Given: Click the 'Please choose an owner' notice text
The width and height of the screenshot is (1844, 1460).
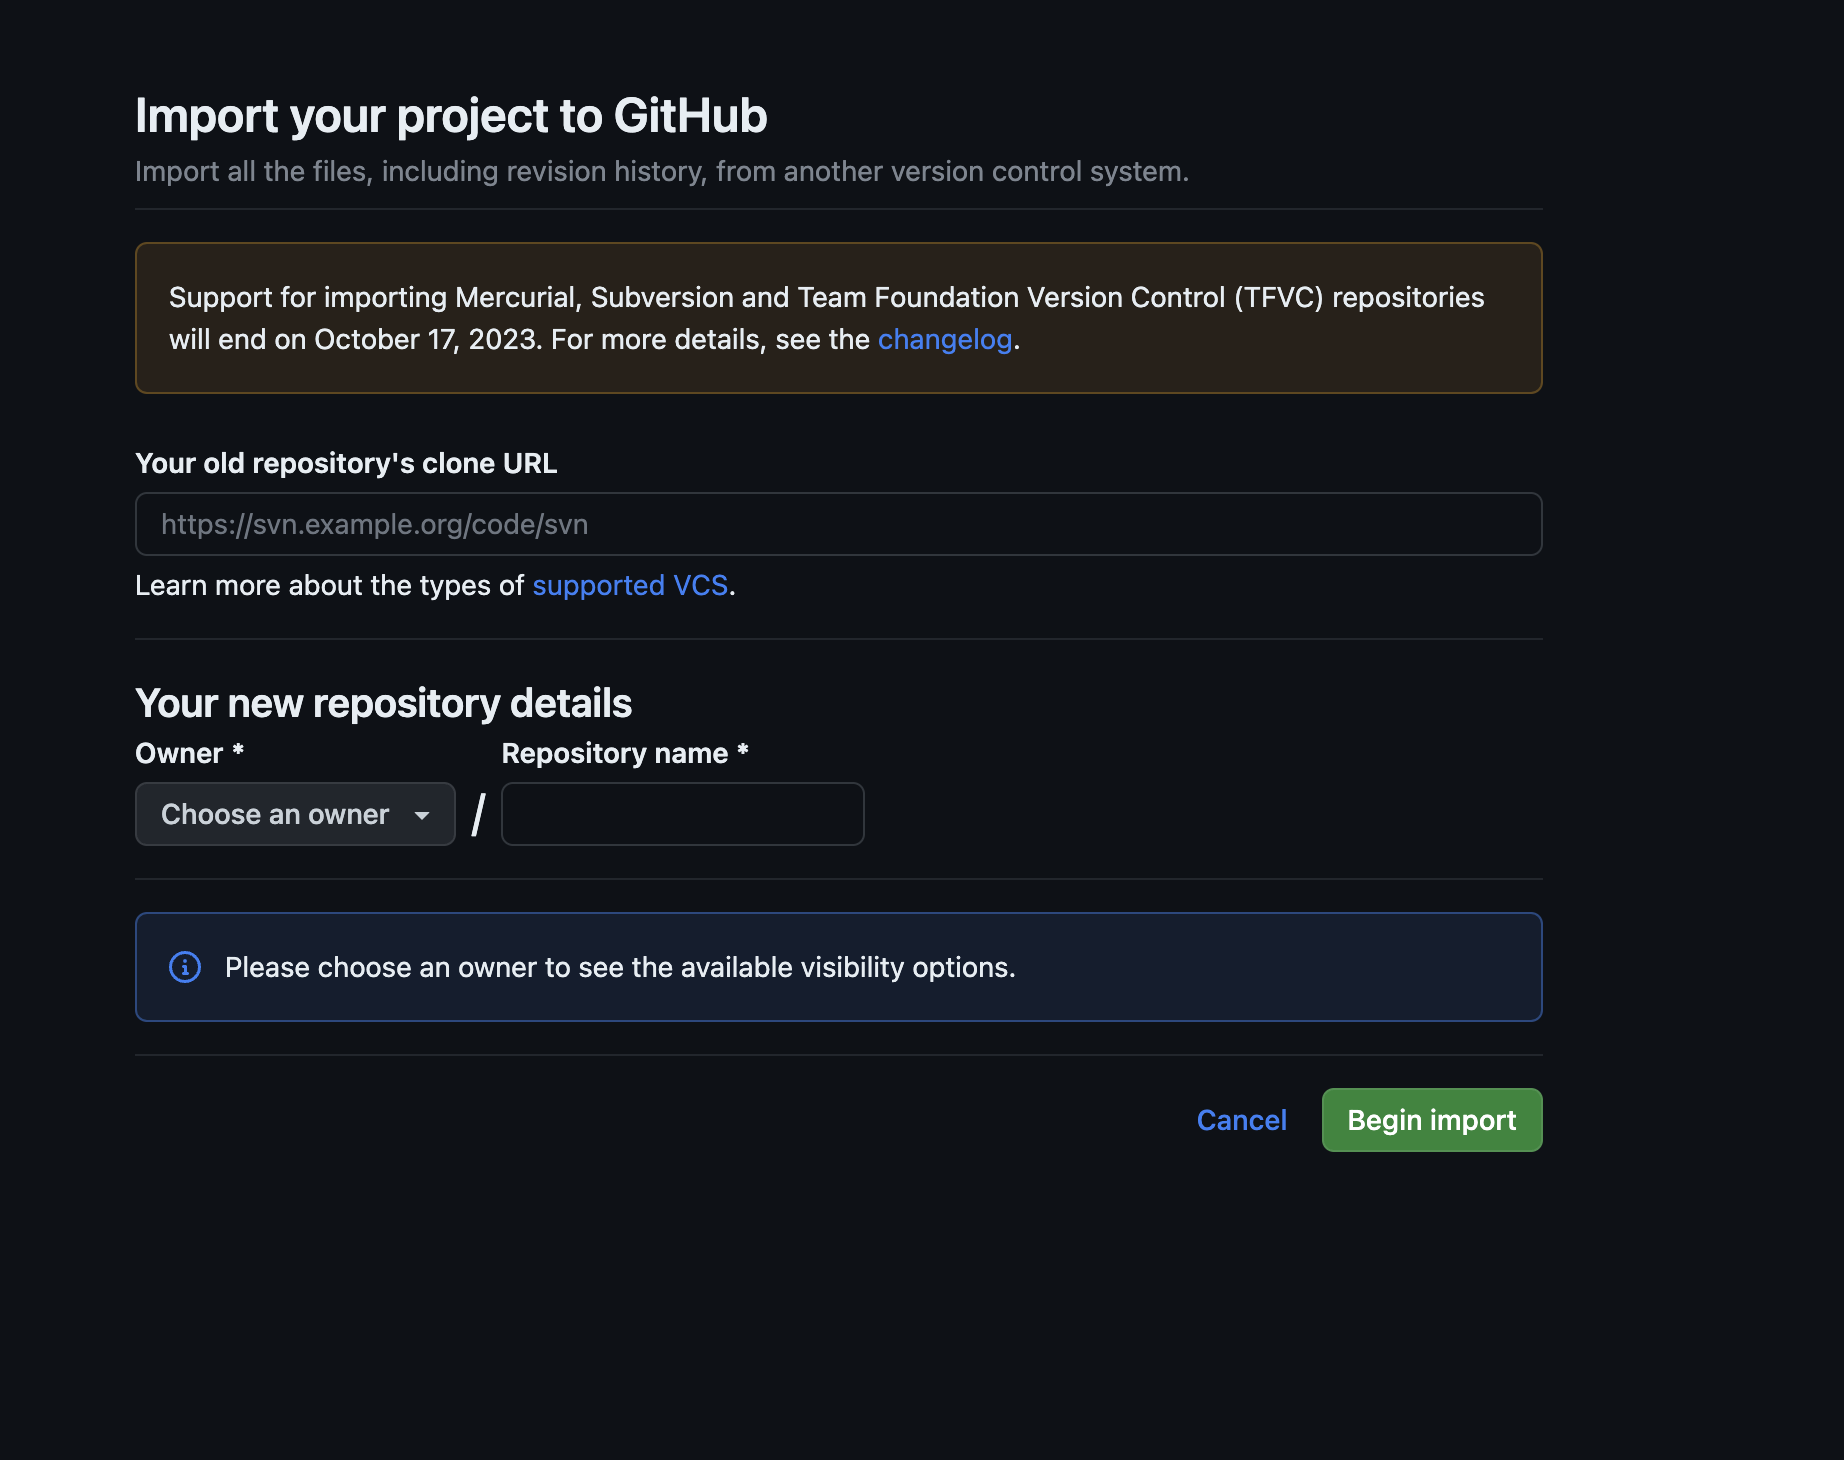Looking at the screenshot, I should 620,967.
